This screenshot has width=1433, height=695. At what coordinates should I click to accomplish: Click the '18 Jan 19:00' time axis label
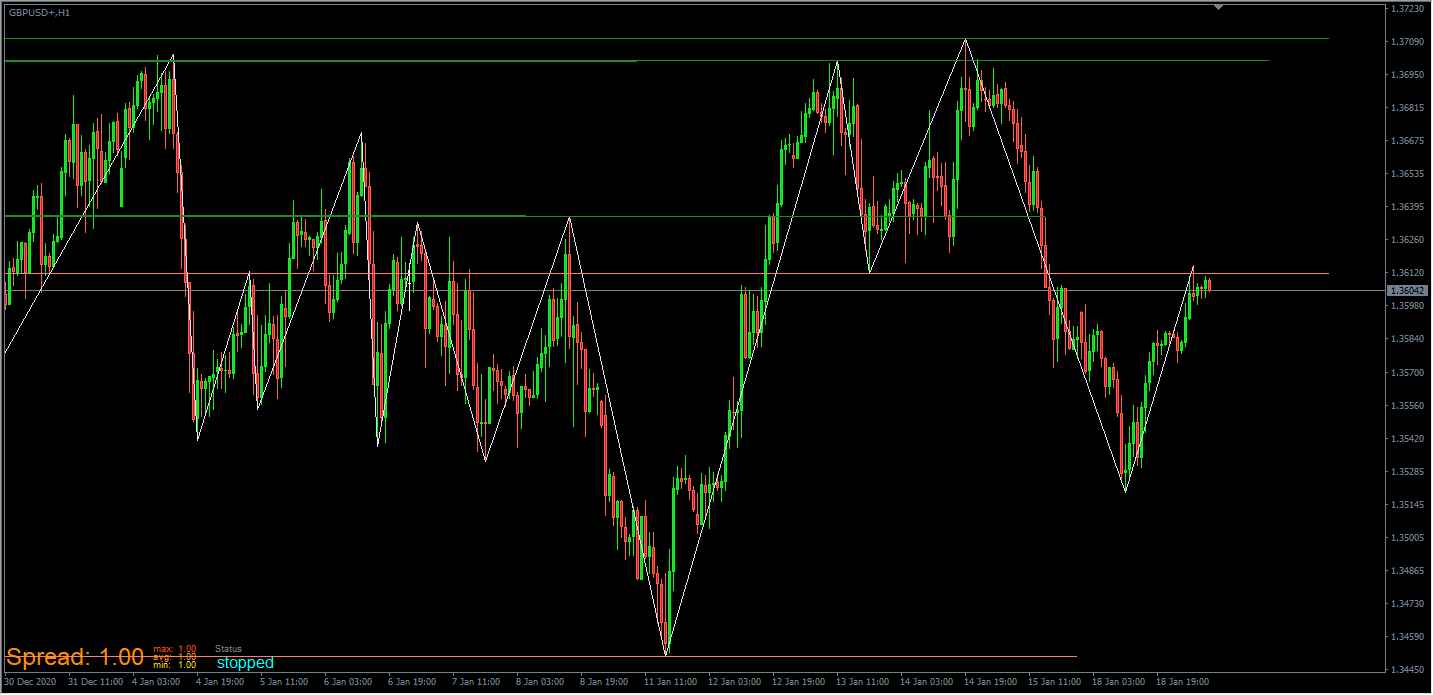[1182, 682]
